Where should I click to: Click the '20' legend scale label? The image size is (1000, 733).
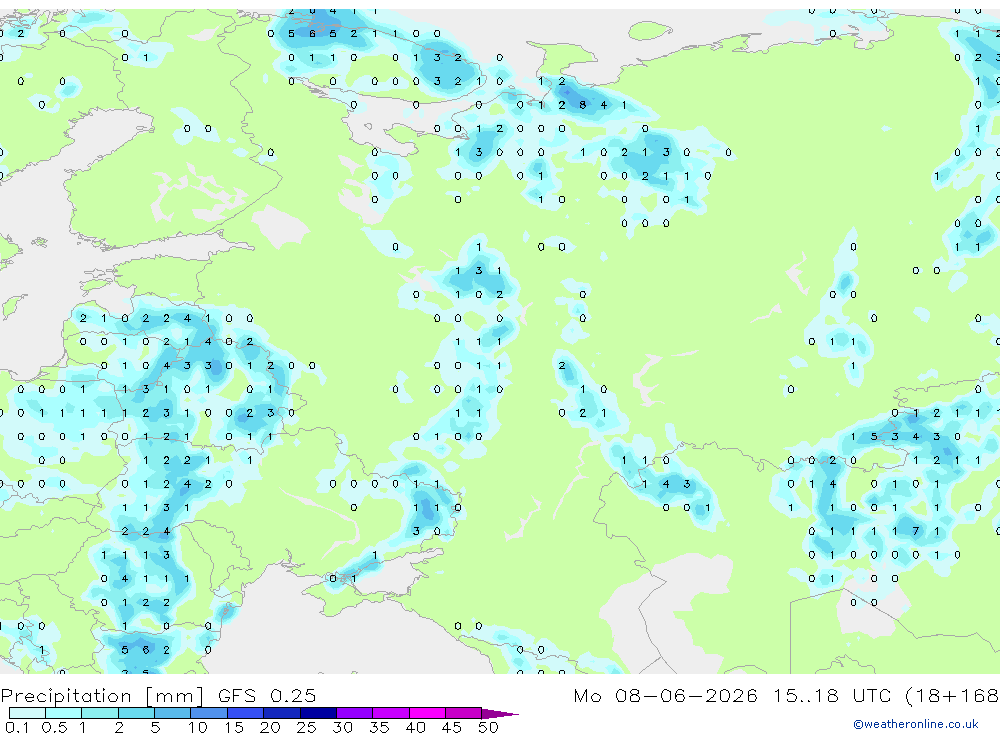[x=270, y=727]
